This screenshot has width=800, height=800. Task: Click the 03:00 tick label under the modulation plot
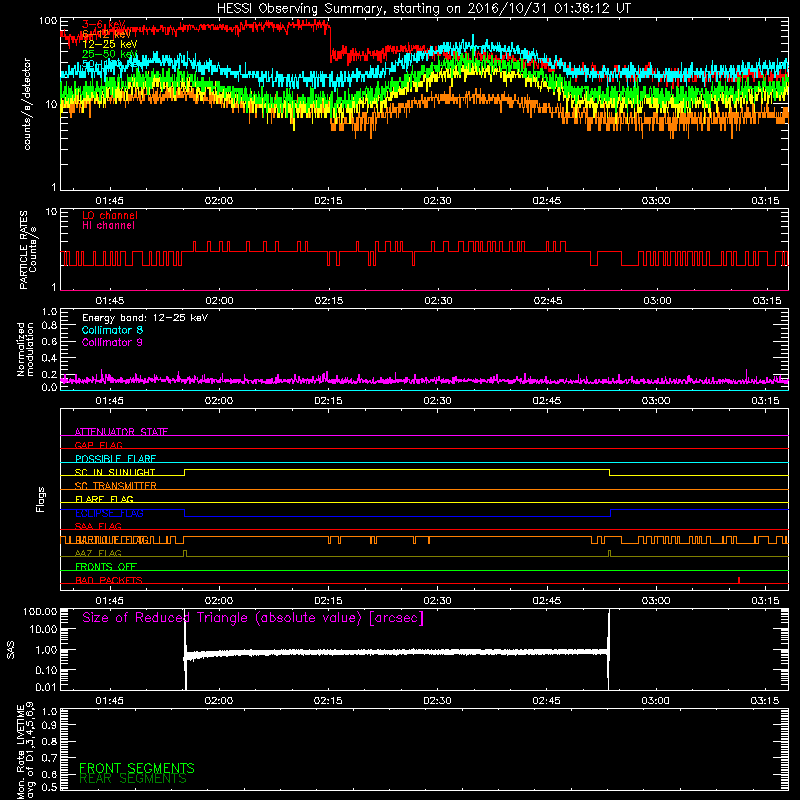tap(656, 401)
